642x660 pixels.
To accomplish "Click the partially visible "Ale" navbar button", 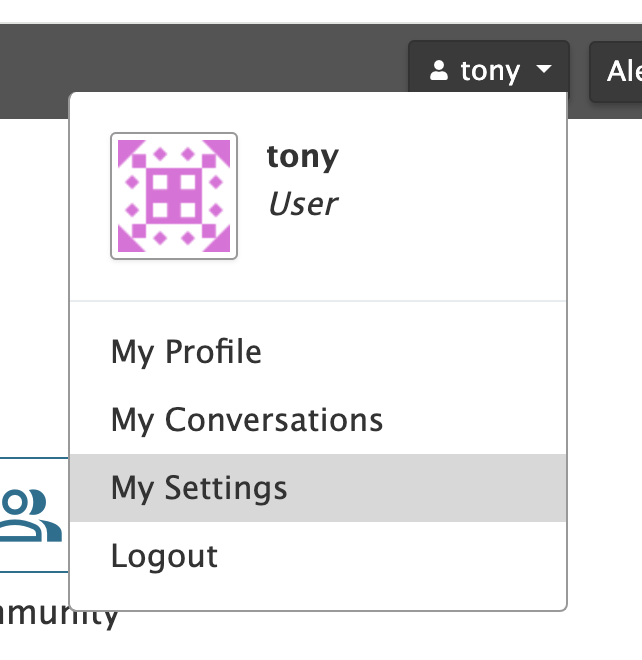I will (620, 71).
